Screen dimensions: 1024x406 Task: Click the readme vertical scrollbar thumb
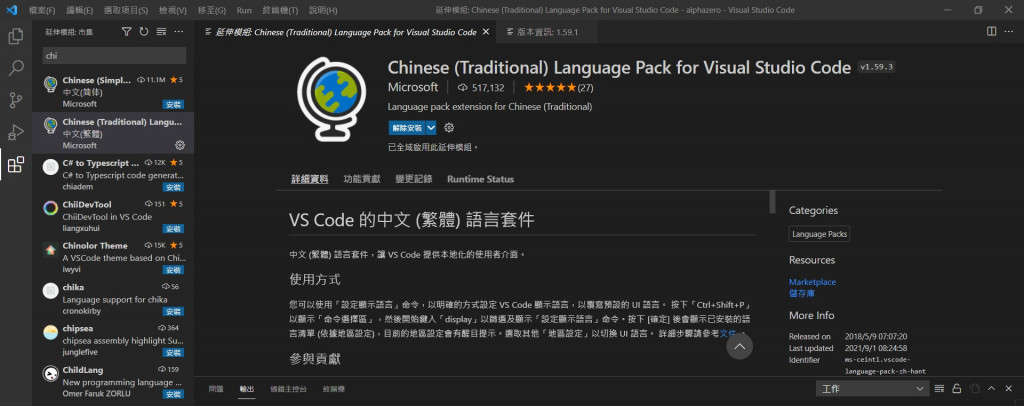click(x=772, y=202)
